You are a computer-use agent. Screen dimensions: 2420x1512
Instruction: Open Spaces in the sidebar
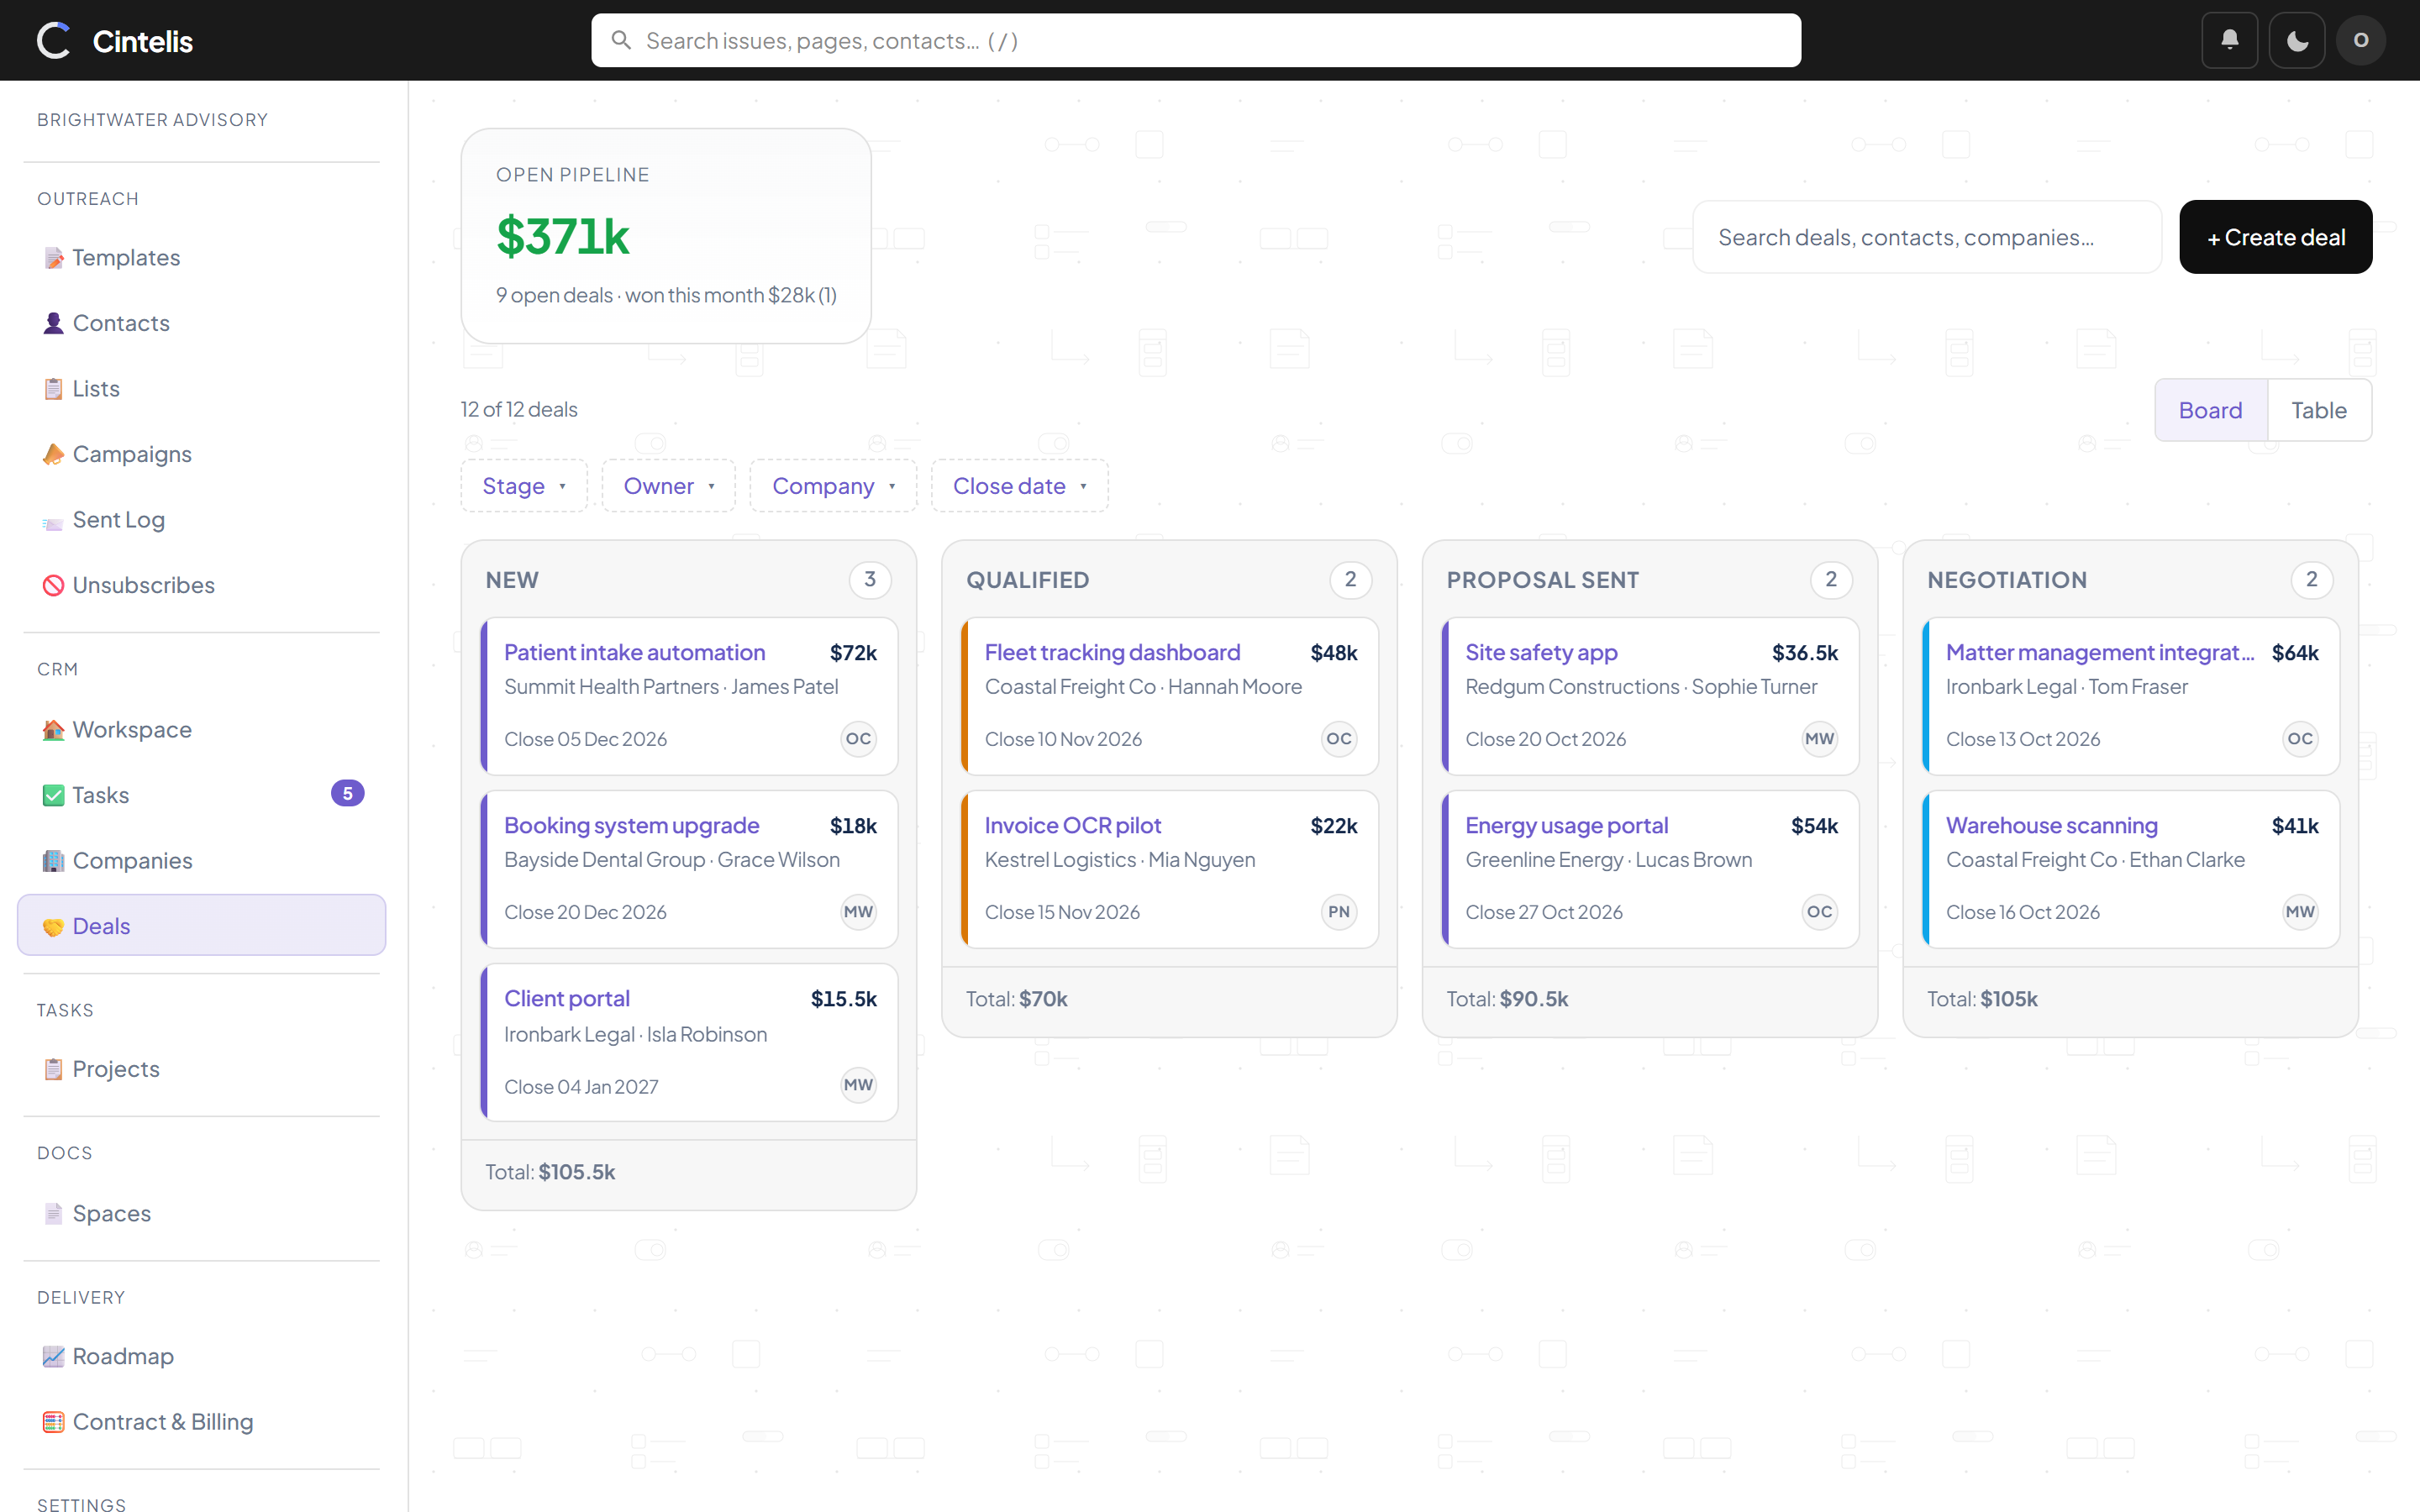pyautogui.click(x=201, y=1213)
